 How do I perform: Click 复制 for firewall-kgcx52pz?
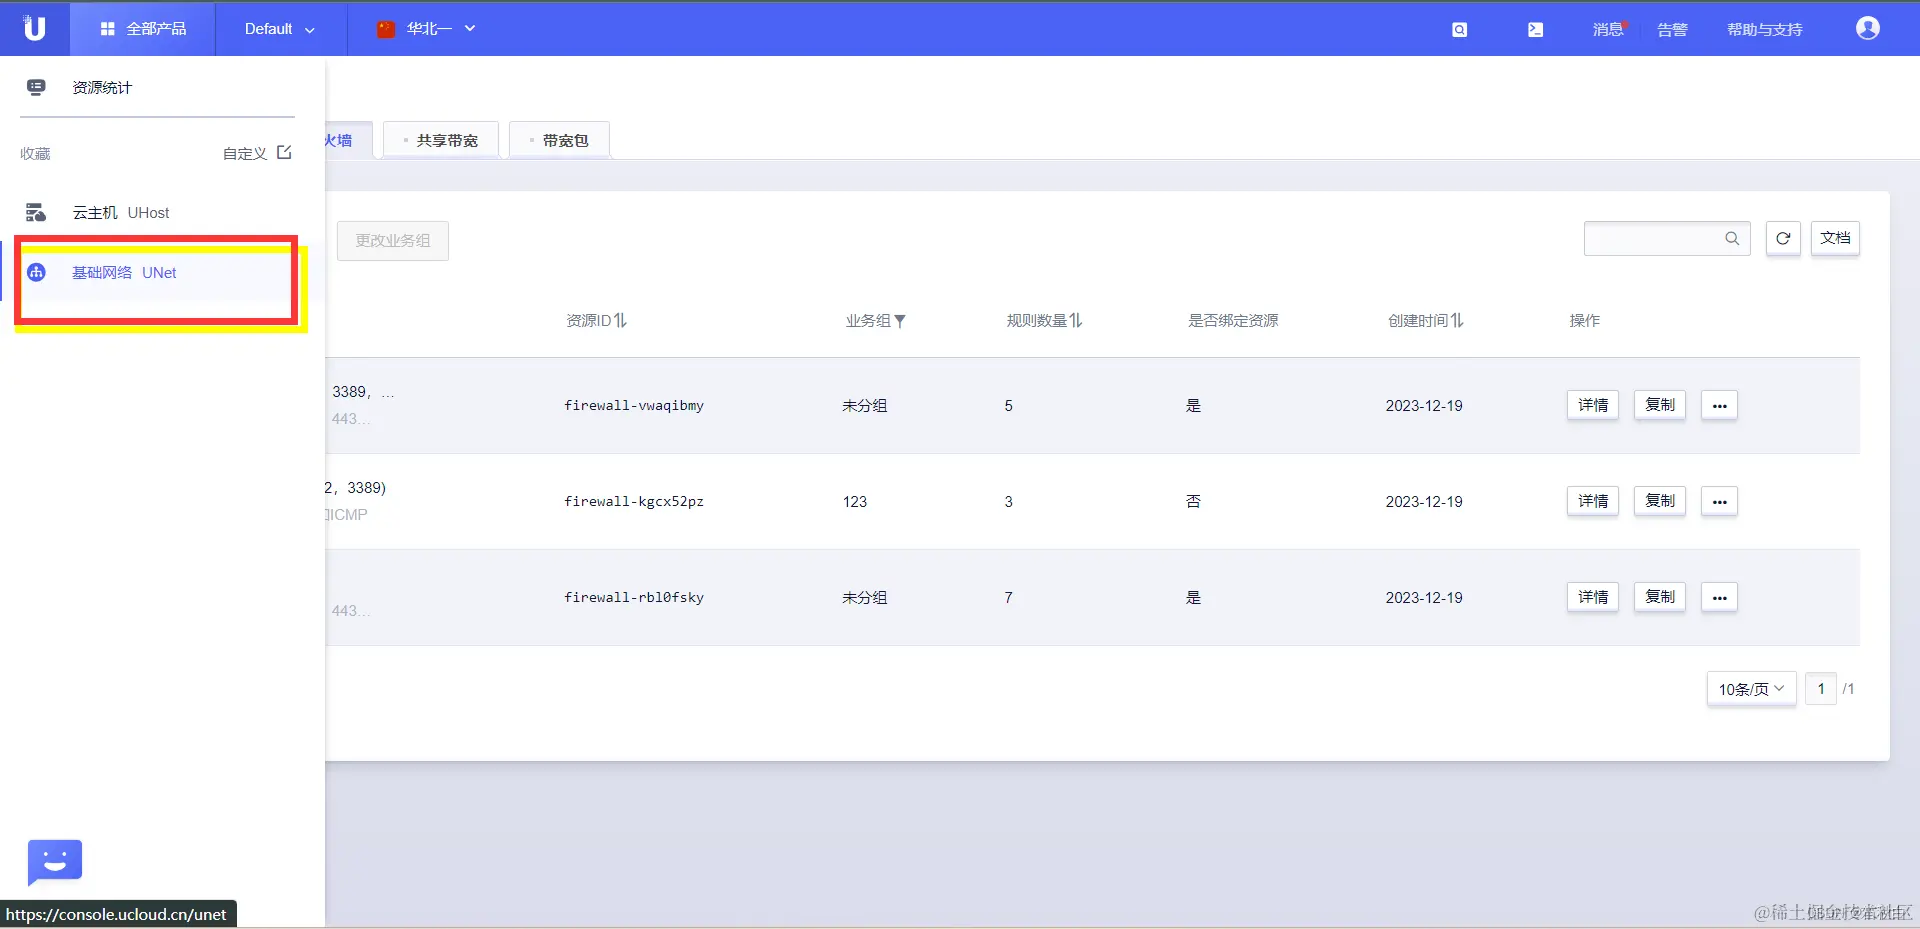(x=1660, y=501)
